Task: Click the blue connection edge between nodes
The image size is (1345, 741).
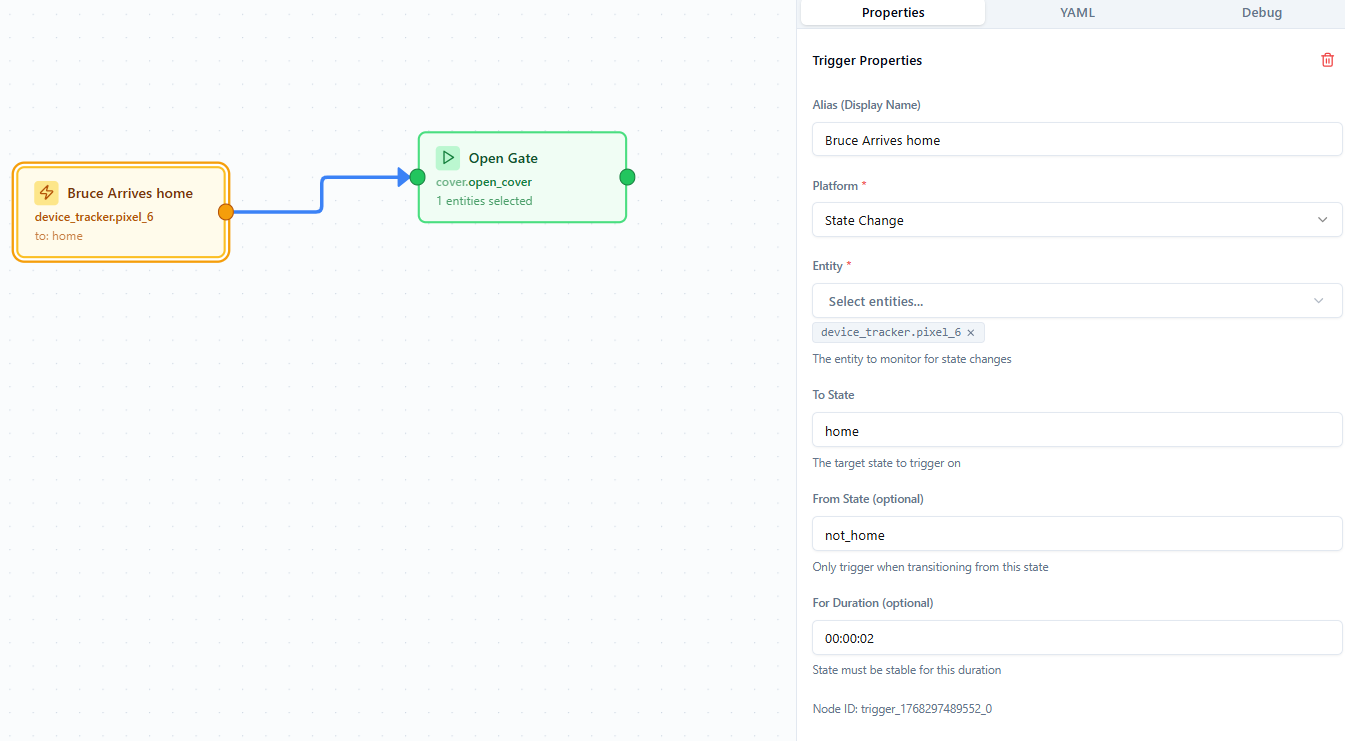Action: [x=321, y=195]
